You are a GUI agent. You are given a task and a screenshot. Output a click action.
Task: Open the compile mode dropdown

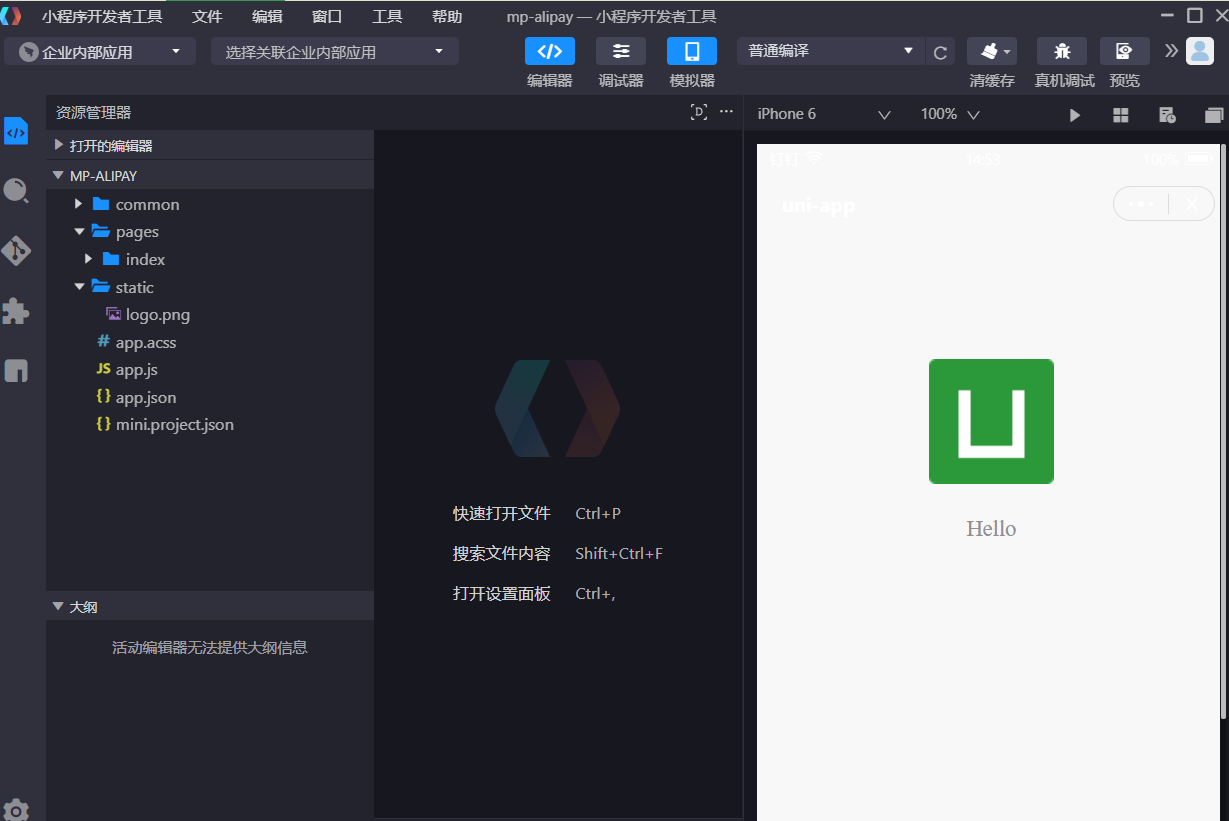[830, 51]
